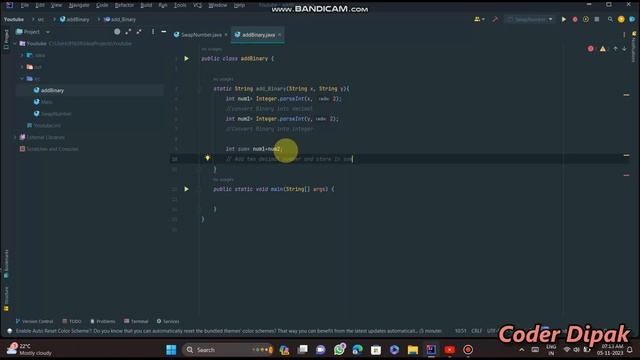Click the add_Binary method breadcrumb
The width and height of the screenshot is (640, 360).
(x=120, y=19)
